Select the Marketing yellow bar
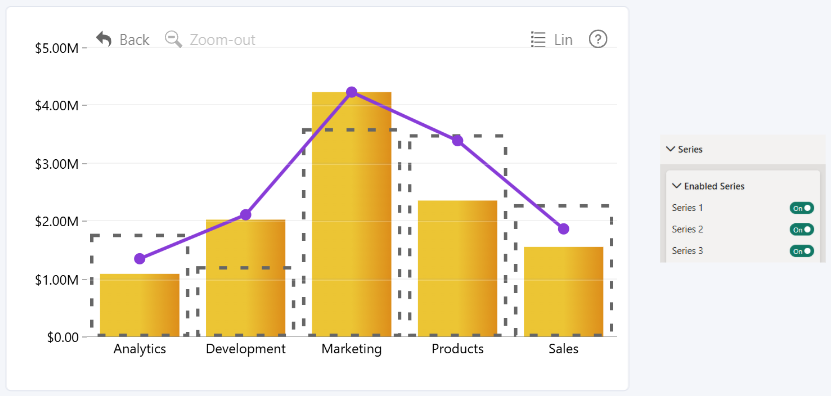 (x=351, y=214)
